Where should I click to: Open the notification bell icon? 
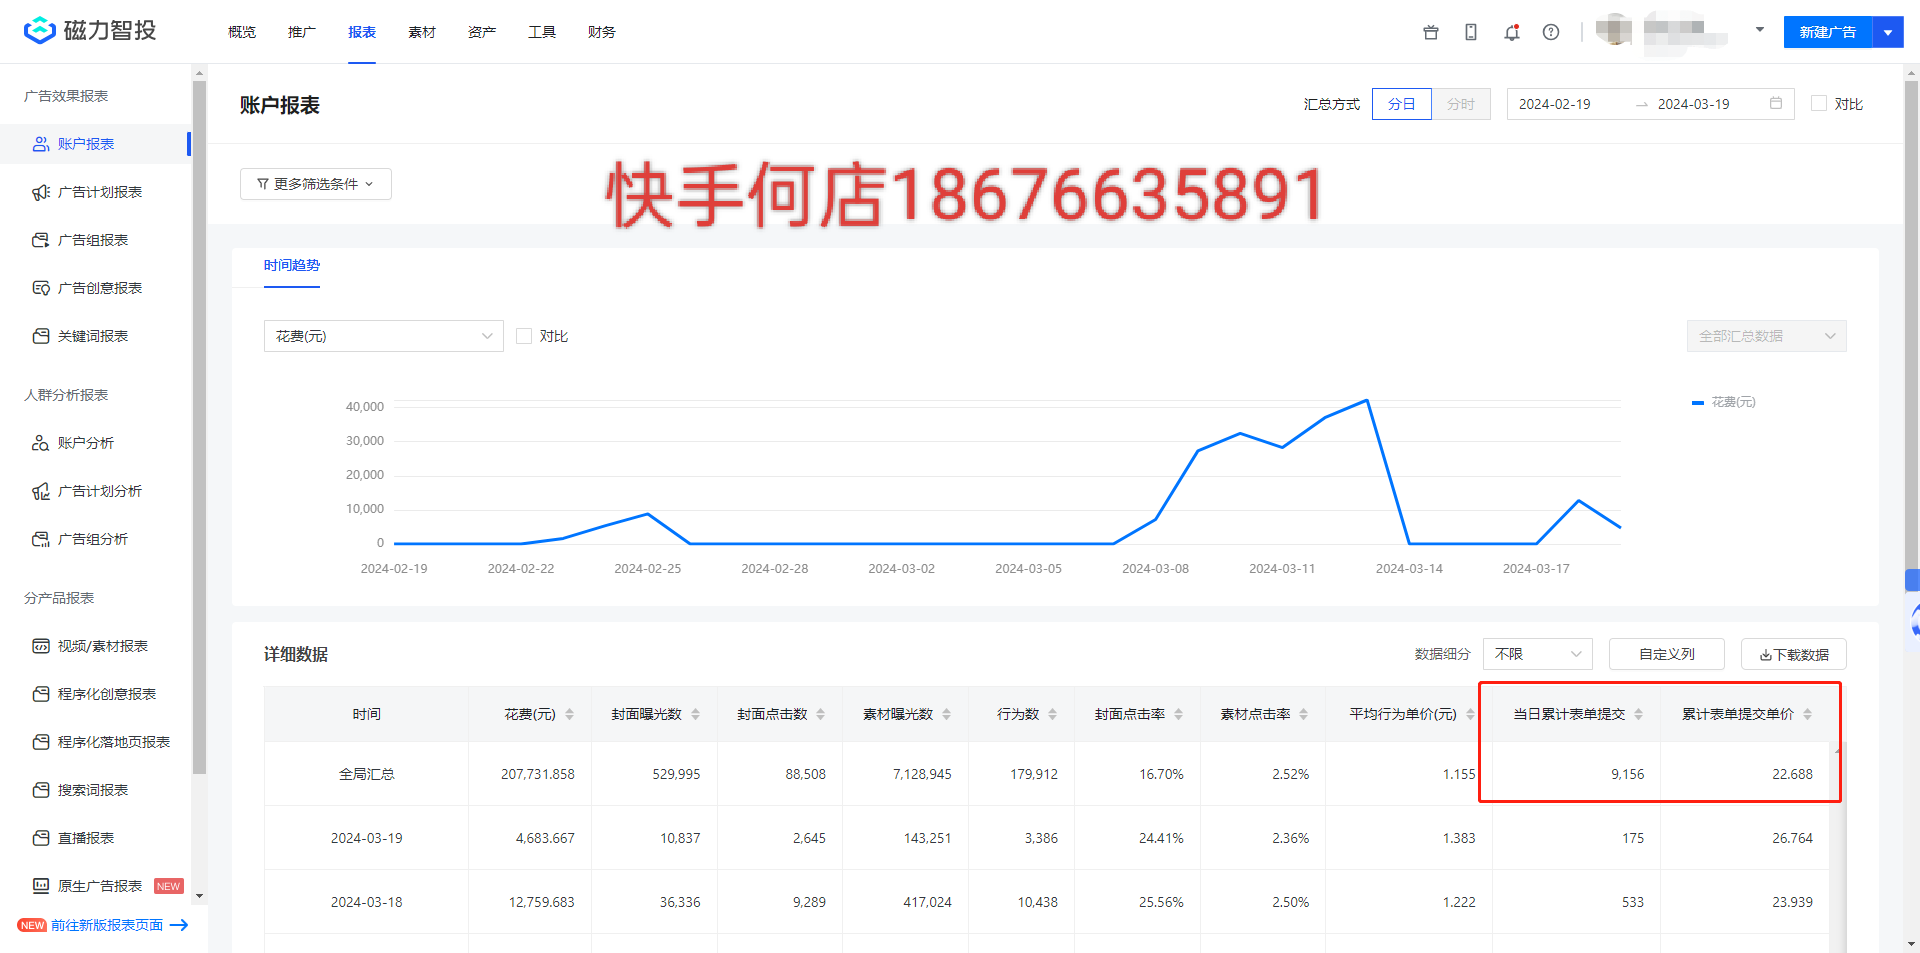coord(1512,32)
